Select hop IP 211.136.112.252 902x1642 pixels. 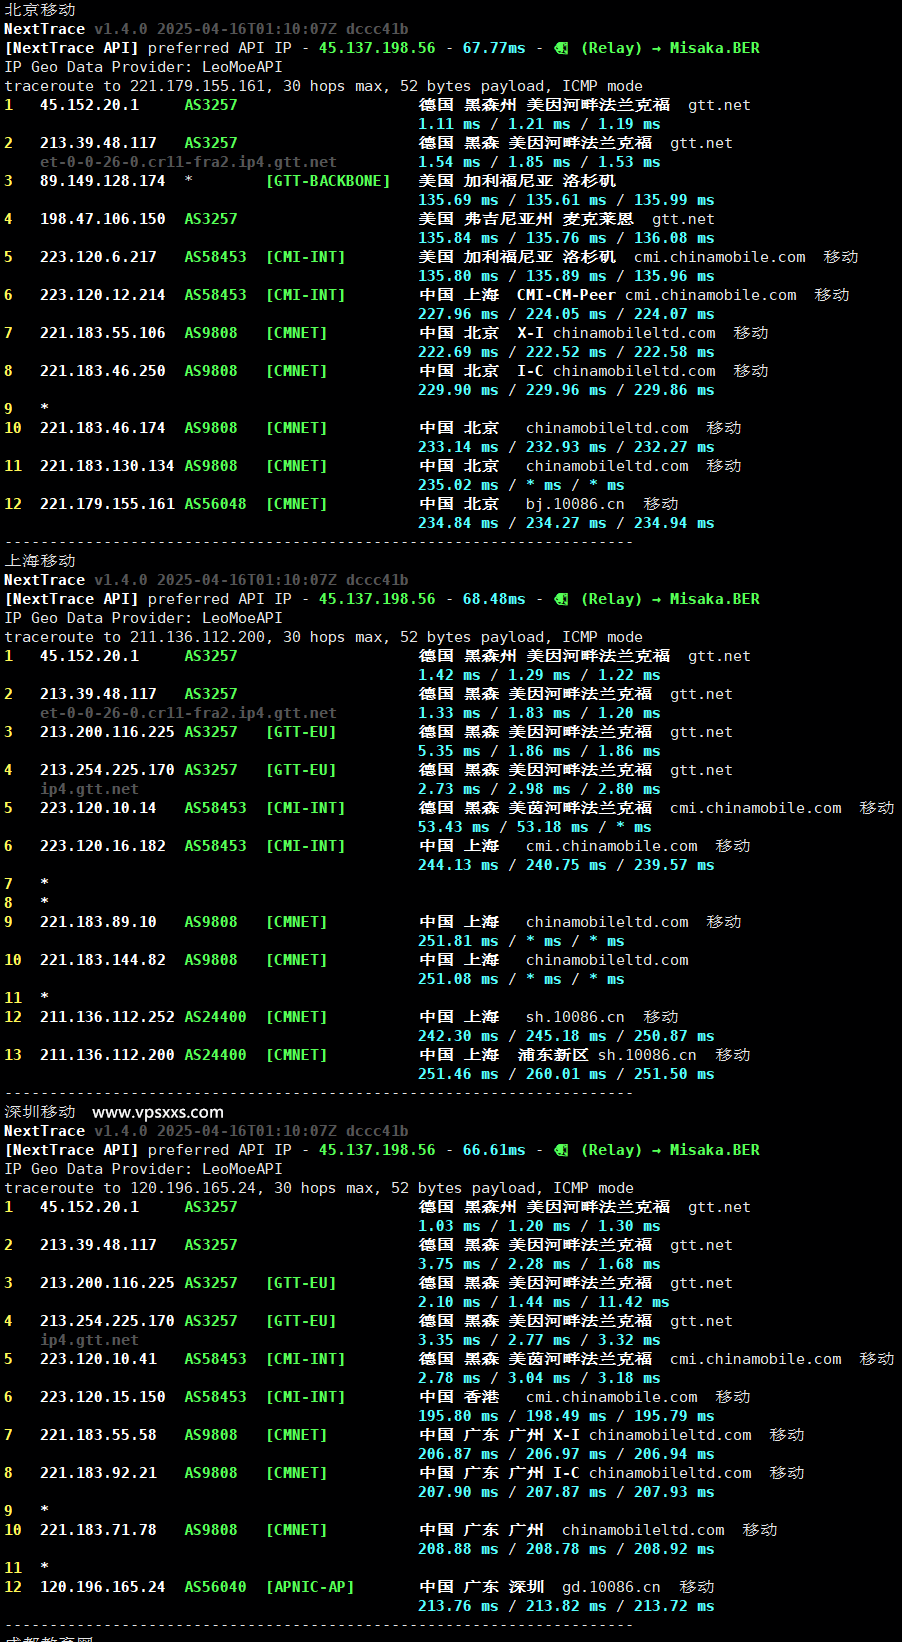tap(107, 1017)
